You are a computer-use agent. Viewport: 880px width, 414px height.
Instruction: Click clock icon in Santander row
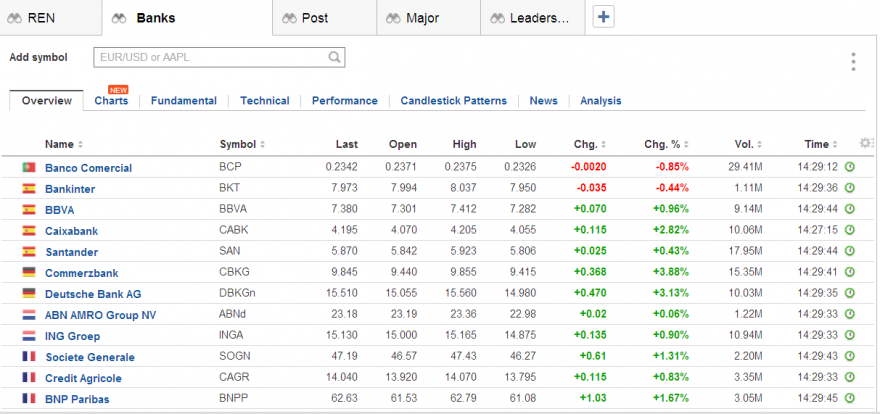pyautogui.click(x=850, y=251)
